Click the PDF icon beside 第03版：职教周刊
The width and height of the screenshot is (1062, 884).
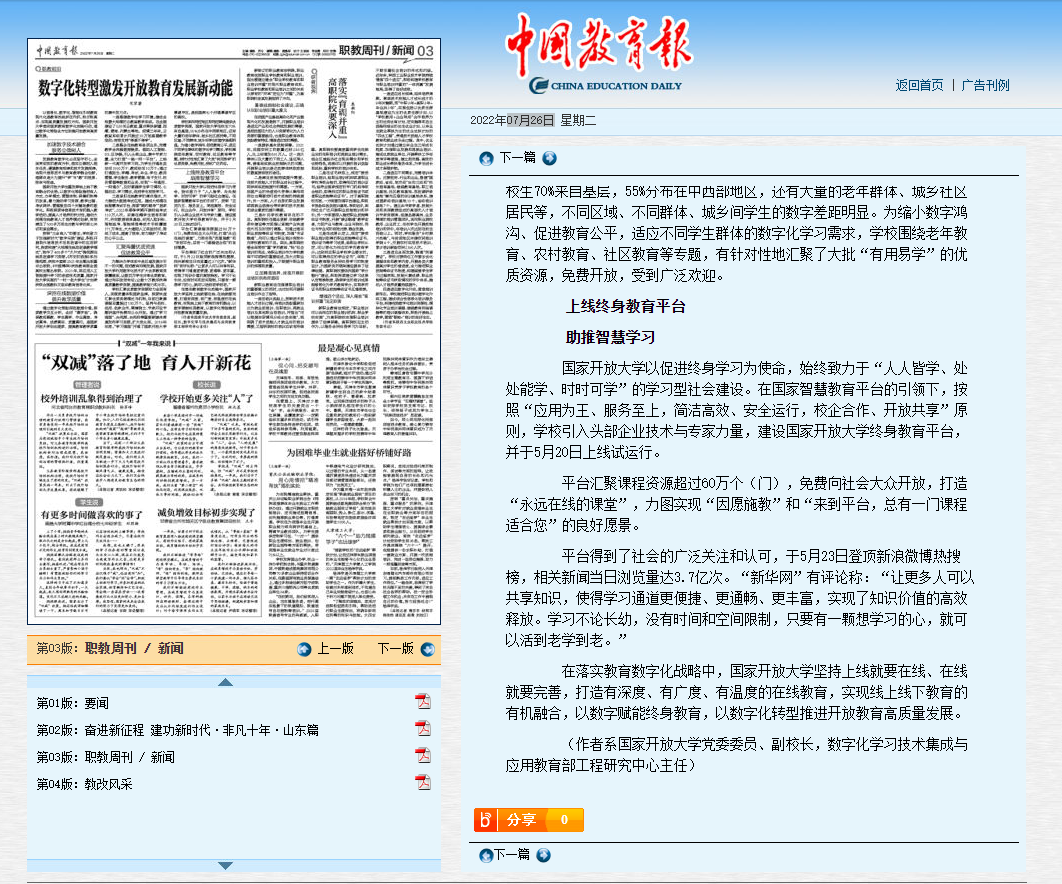tap(424, 753)
